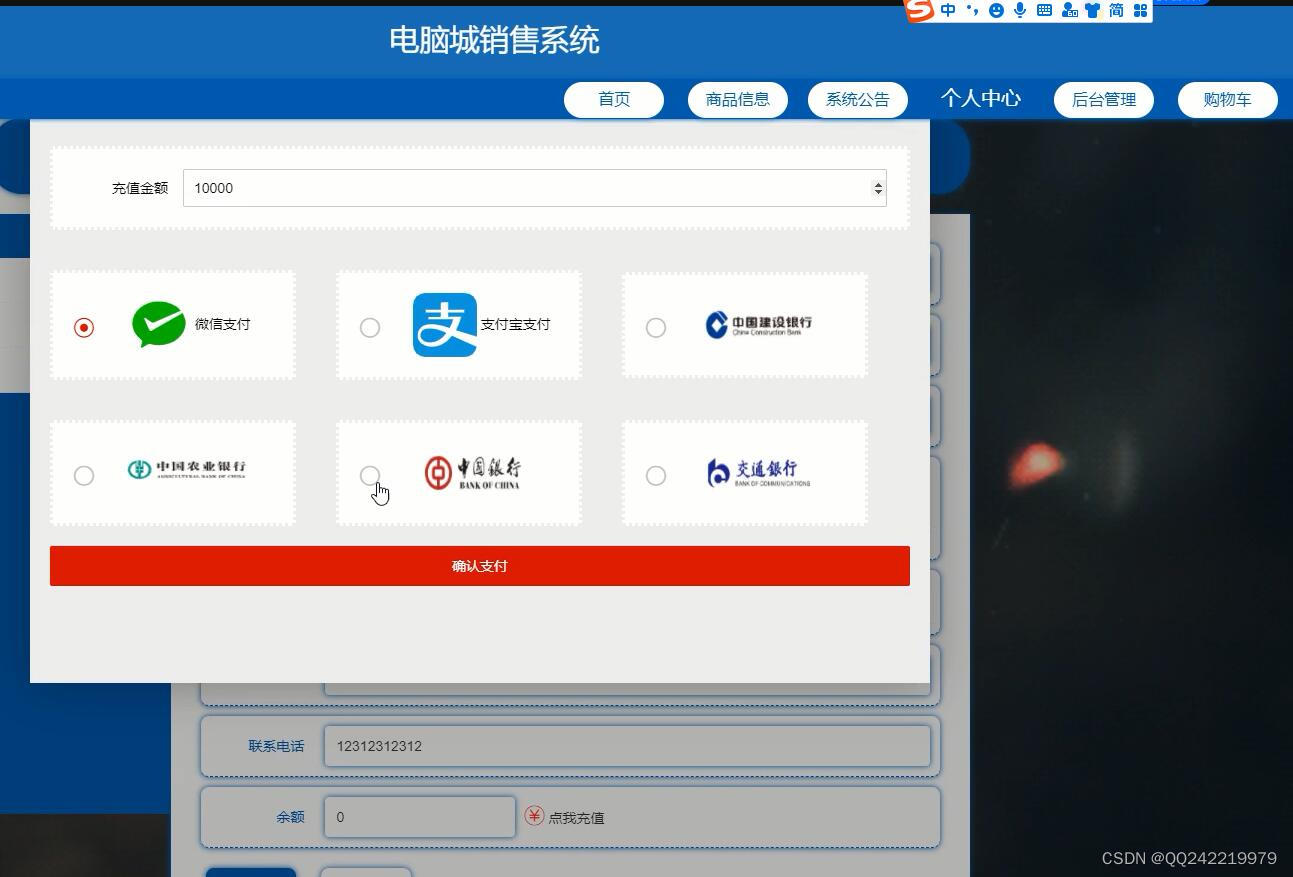
Task: Click the 余额 balance input field
Action: click(x=420, y=817)
